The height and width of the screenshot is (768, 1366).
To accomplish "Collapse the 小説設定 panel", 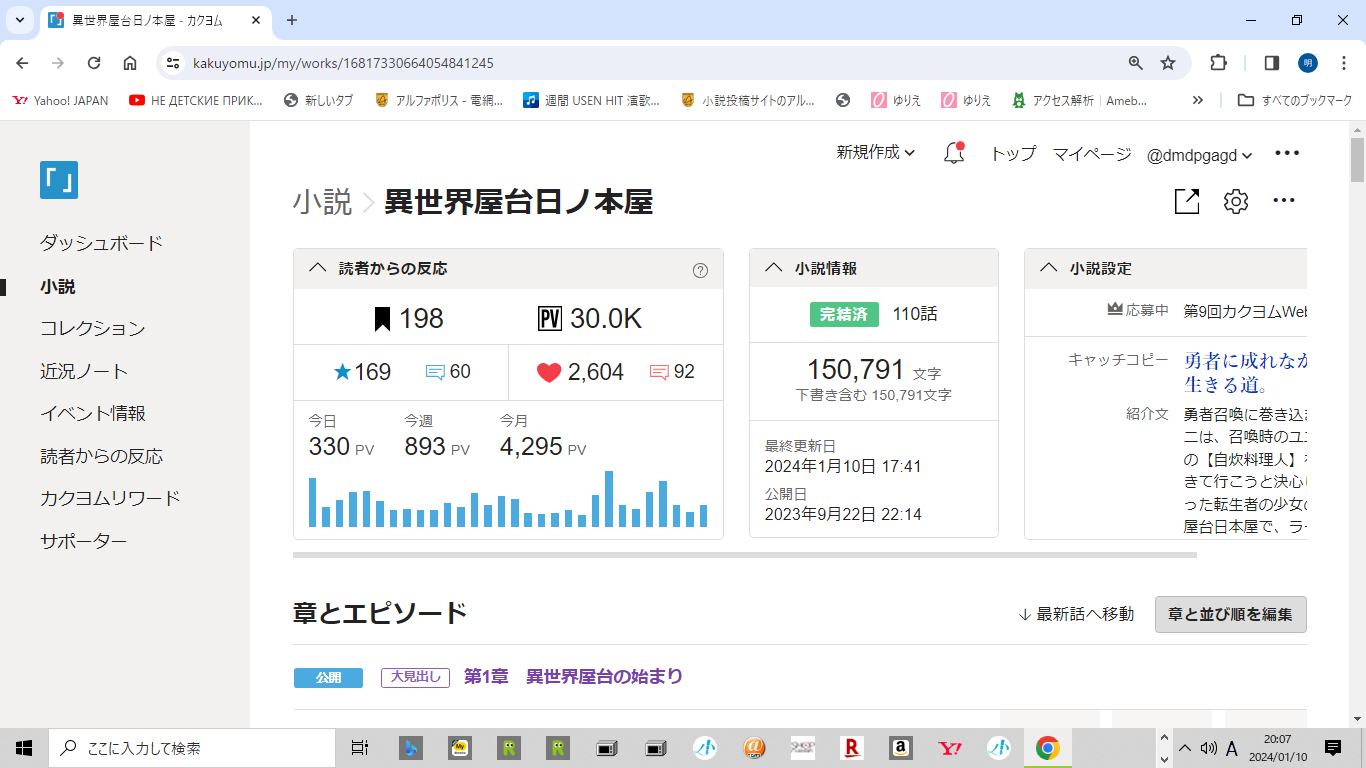I will coord(1048,268).
